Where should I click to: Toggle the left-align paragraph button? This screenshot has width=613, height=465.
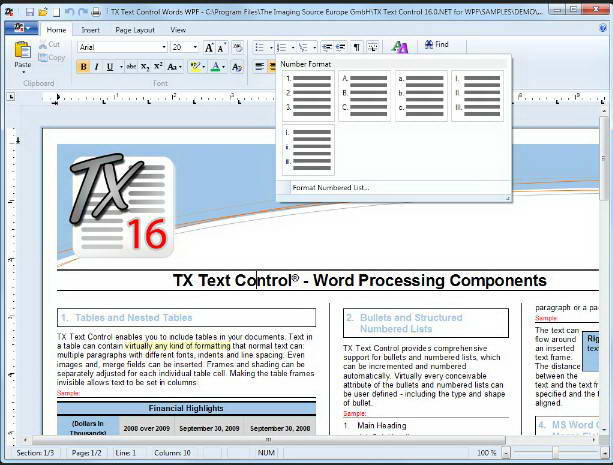coord(259,67)
